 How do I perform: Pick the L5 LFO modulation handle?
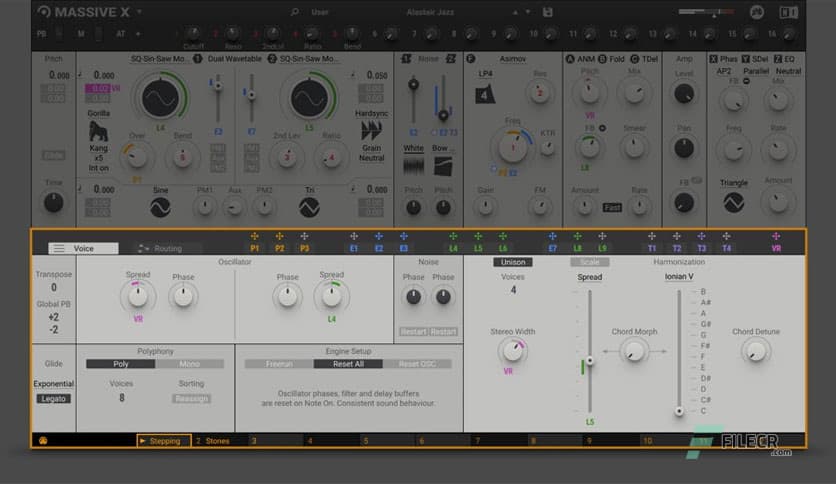(x=478, y=236)
